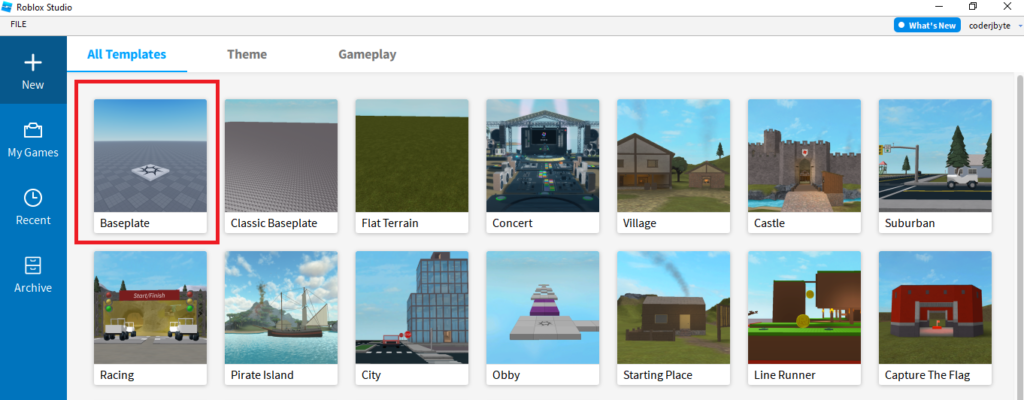Select the Obby template thumbnail
Screen dimensions: 1024x400
(x=543, y=308)
